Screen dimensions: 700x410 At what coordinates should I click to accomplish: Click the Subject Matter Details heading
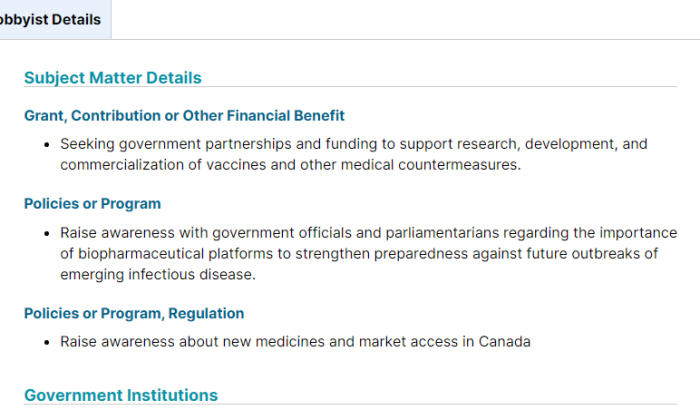113,78
